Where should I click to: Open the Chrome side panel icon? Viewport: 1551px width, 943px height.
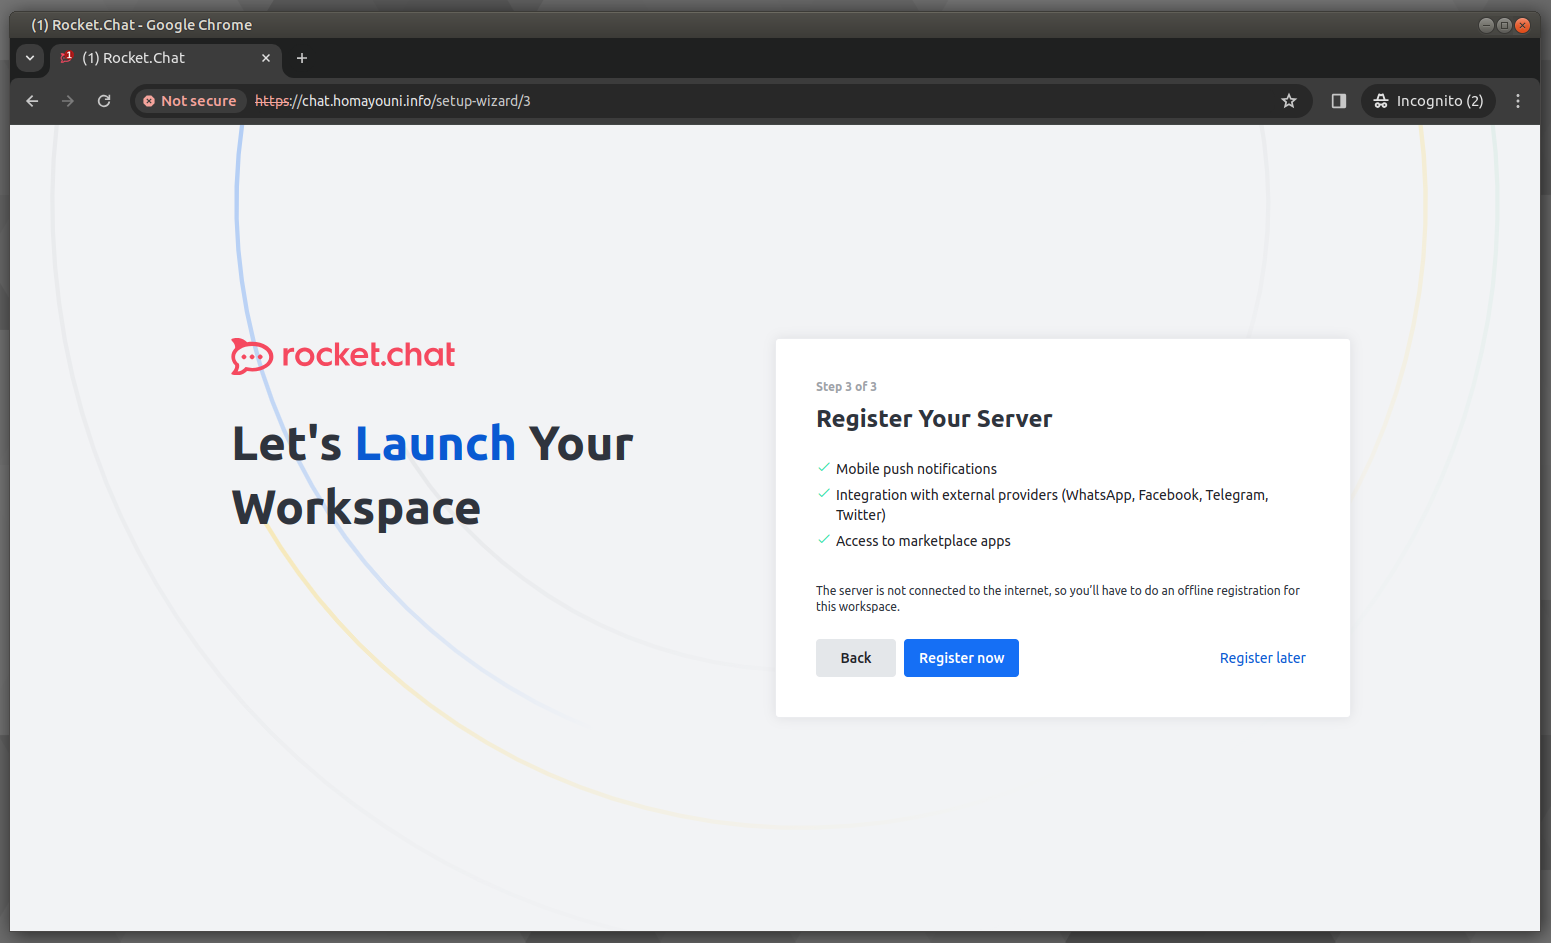pos(1339,101)
